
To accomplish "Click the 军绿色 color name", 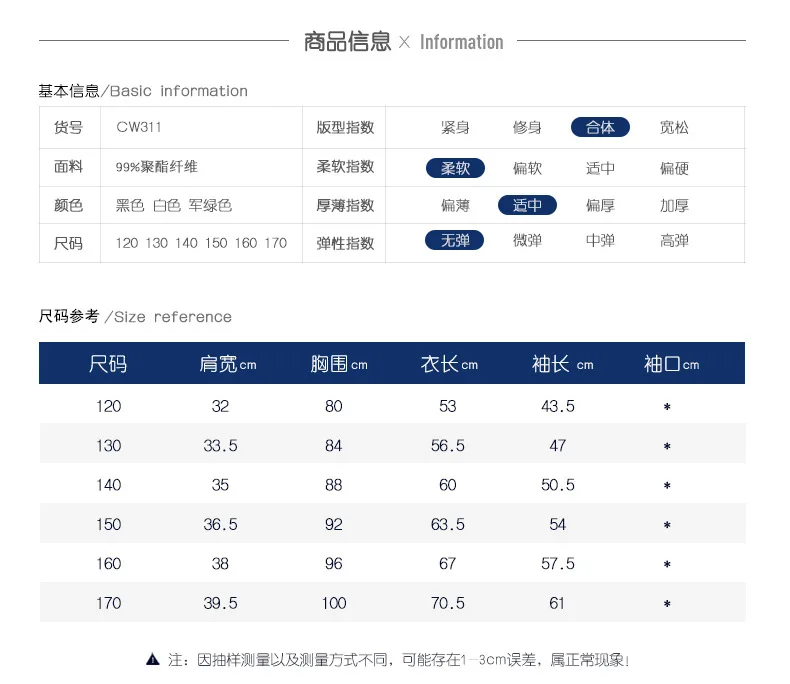I will click(210, 206).
